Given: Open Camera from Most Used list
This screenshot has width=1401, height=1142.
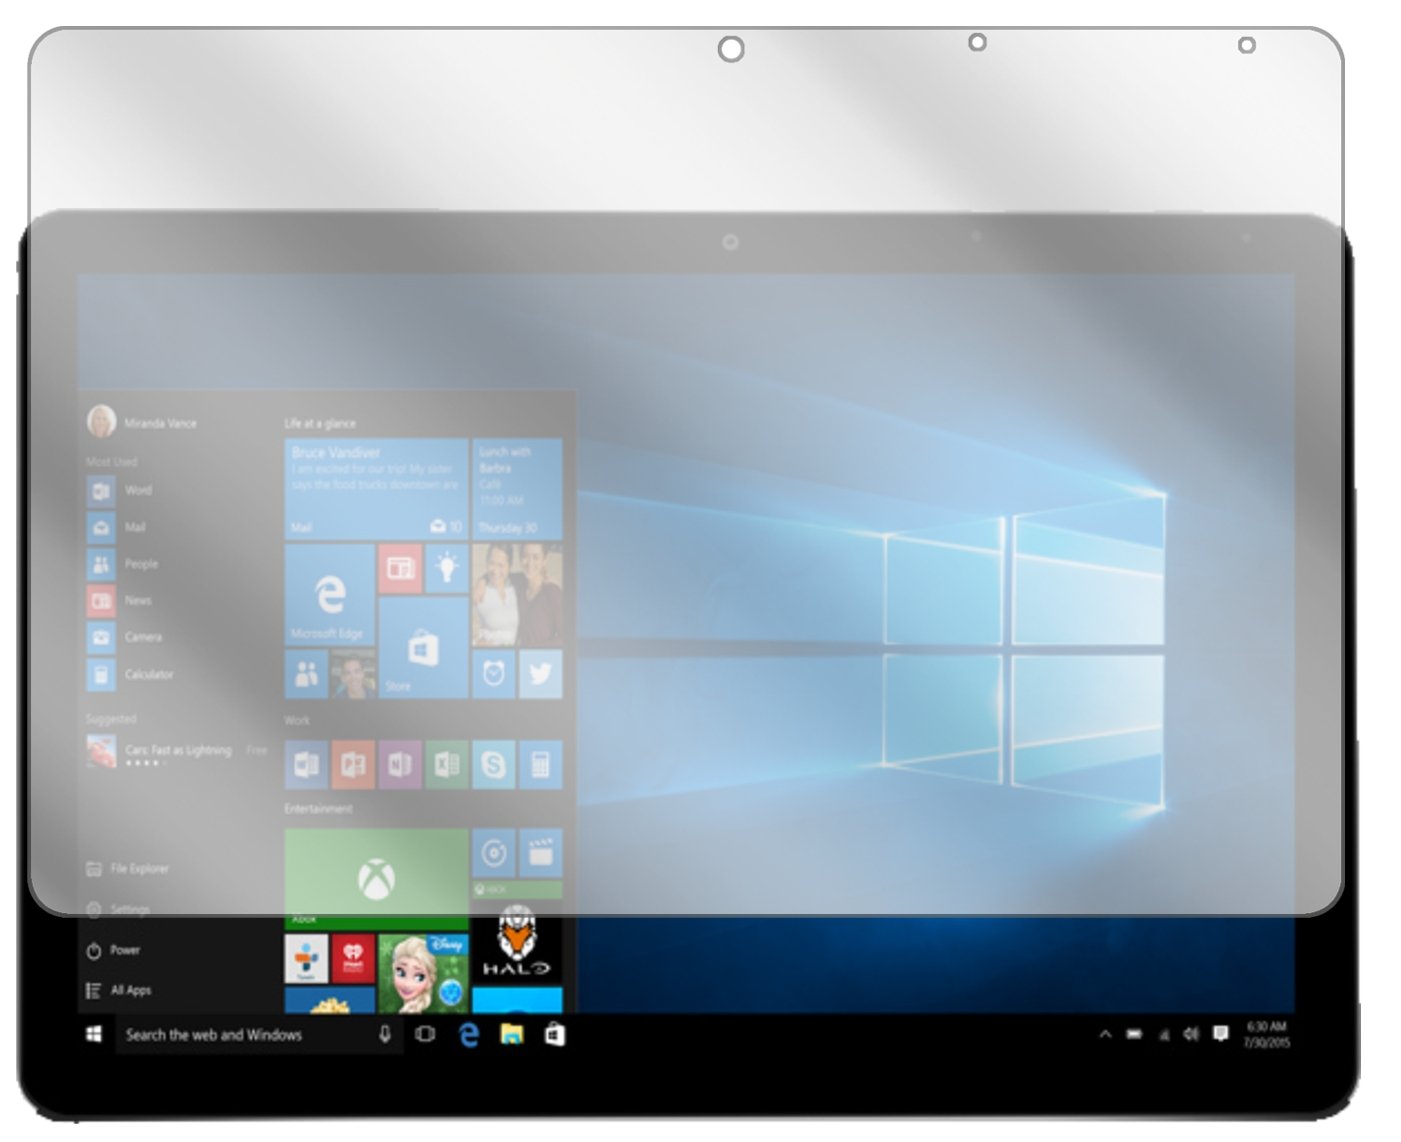Looking at the screenshot, I should pos(125,637).
